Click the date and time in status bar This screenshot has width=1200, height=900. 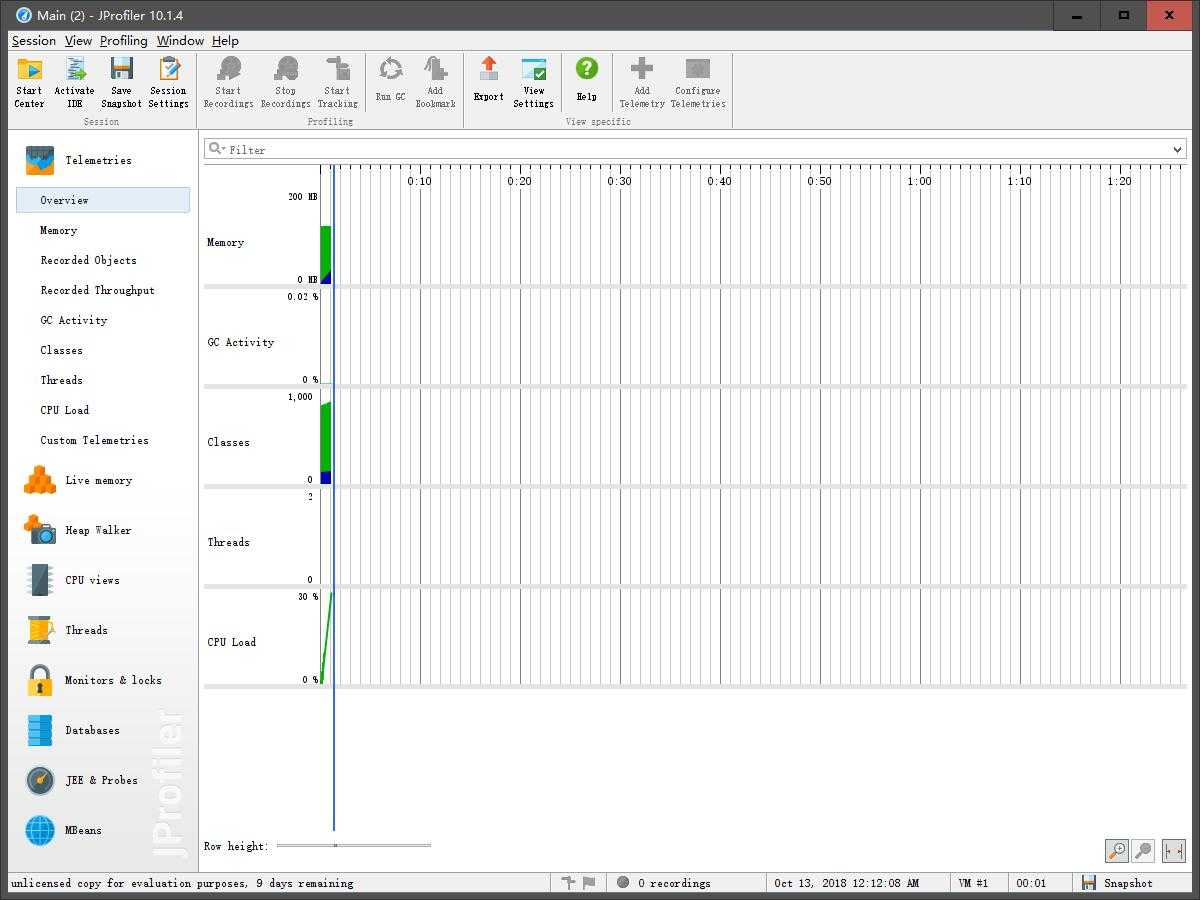(x=846, y=883)
